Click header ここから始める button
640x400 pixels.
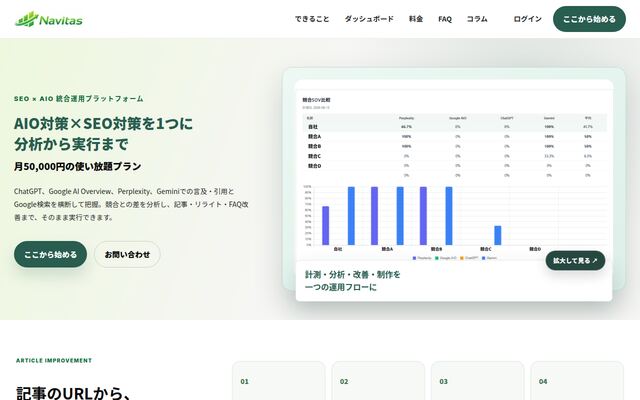click(589, 19)
